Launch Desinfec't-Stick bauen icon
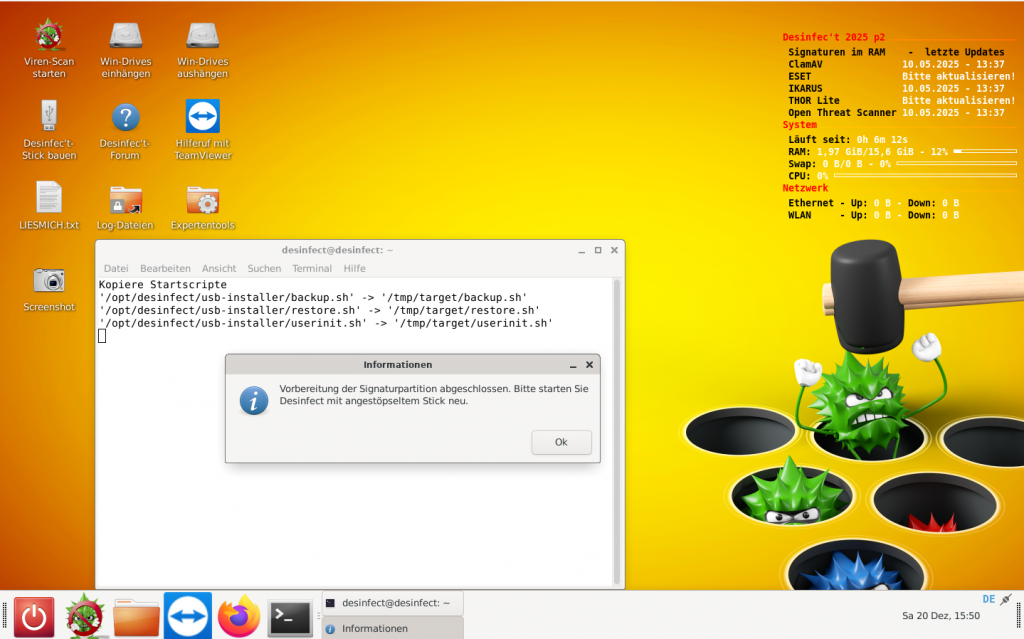The width and height of the screenshot is (1024, 639). tap(48, 118)
